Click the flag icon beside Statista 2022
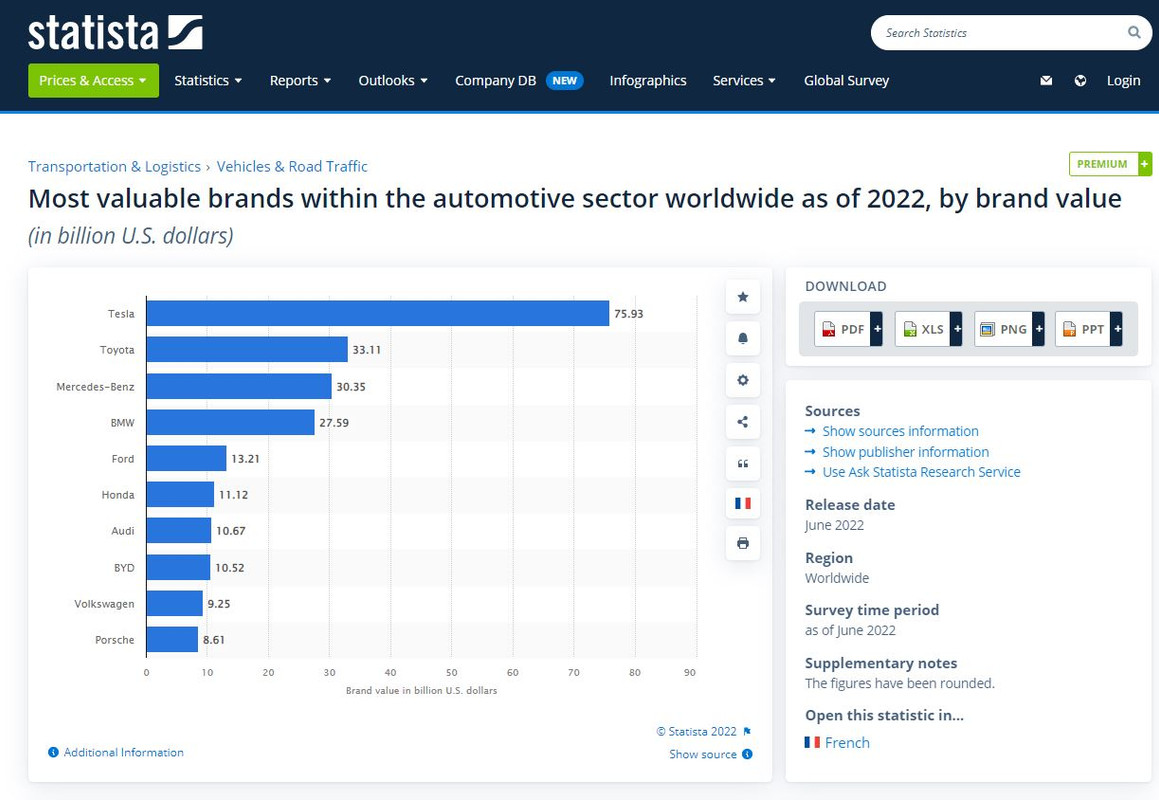This screenshot has height=800, width=1159. click(747, 731)
